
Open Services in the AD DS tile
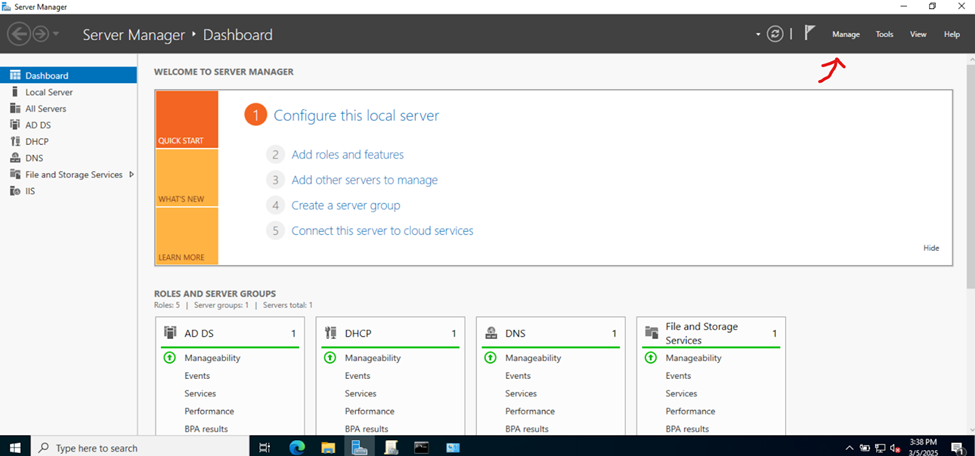200,393
